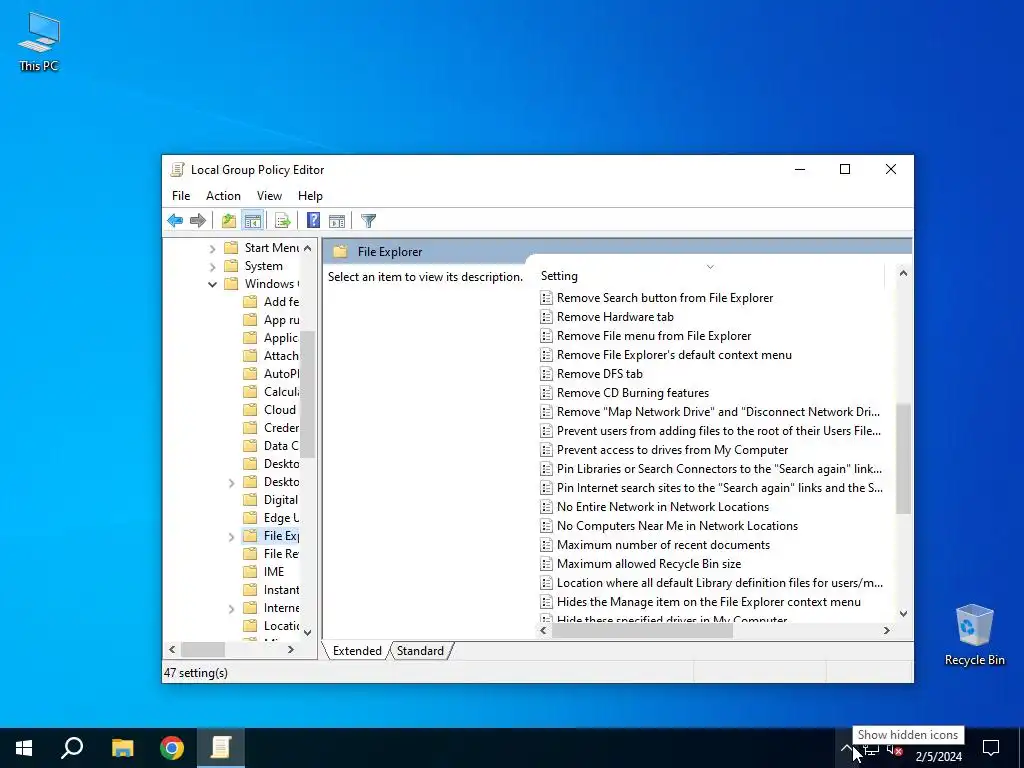Expand the File Explorer tree node
This screenshot has width=1024, height=768.
click(x=231, y=537)
